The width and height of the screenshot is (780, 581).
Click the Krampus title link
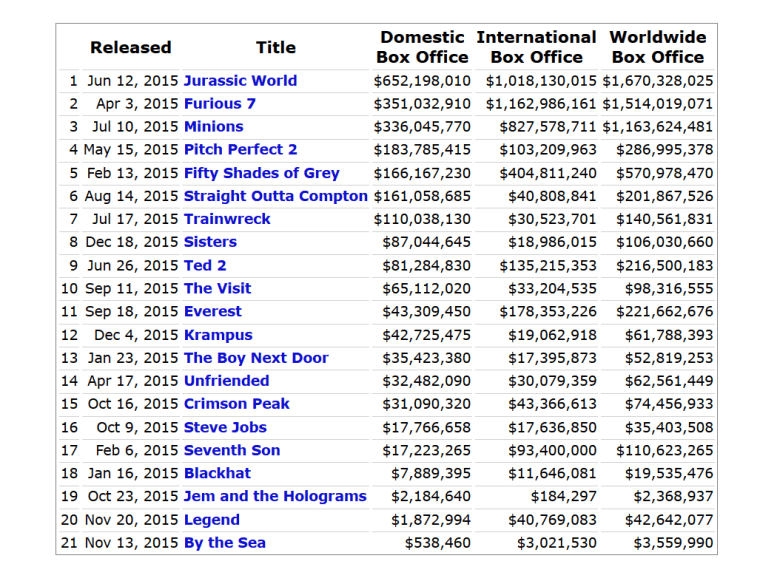[x=218, y=335]
